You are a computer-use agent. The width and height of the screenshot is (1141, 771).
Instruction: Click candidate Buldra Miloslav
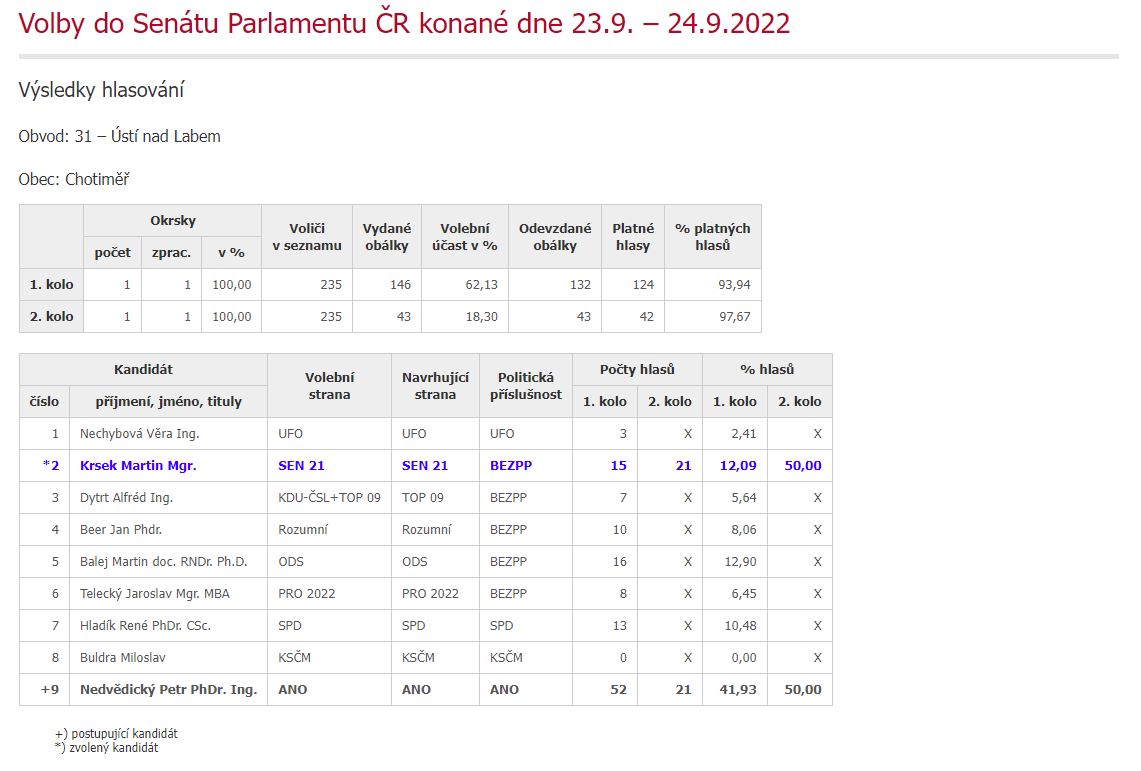click(123, 657)
